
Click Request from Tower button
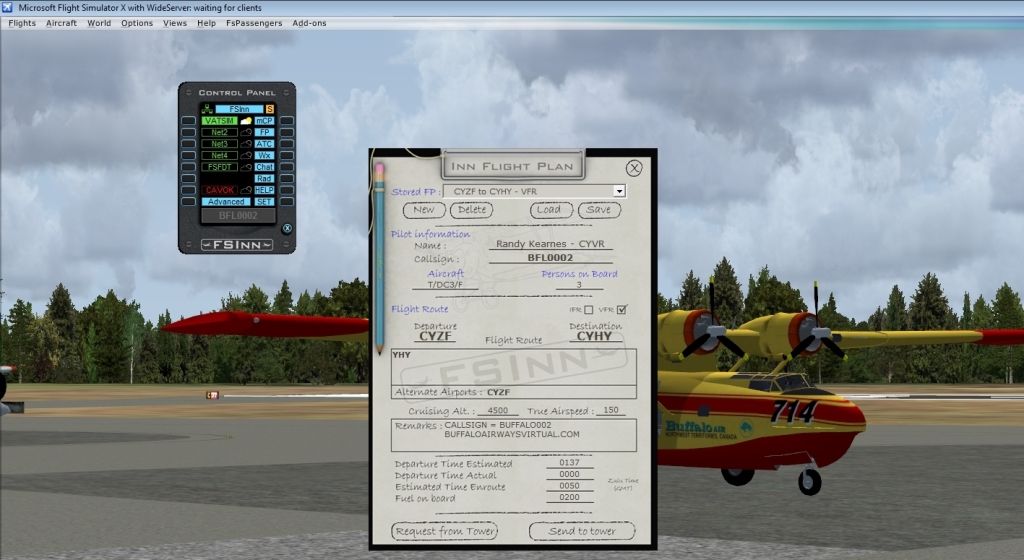click(x=445, y=531)
